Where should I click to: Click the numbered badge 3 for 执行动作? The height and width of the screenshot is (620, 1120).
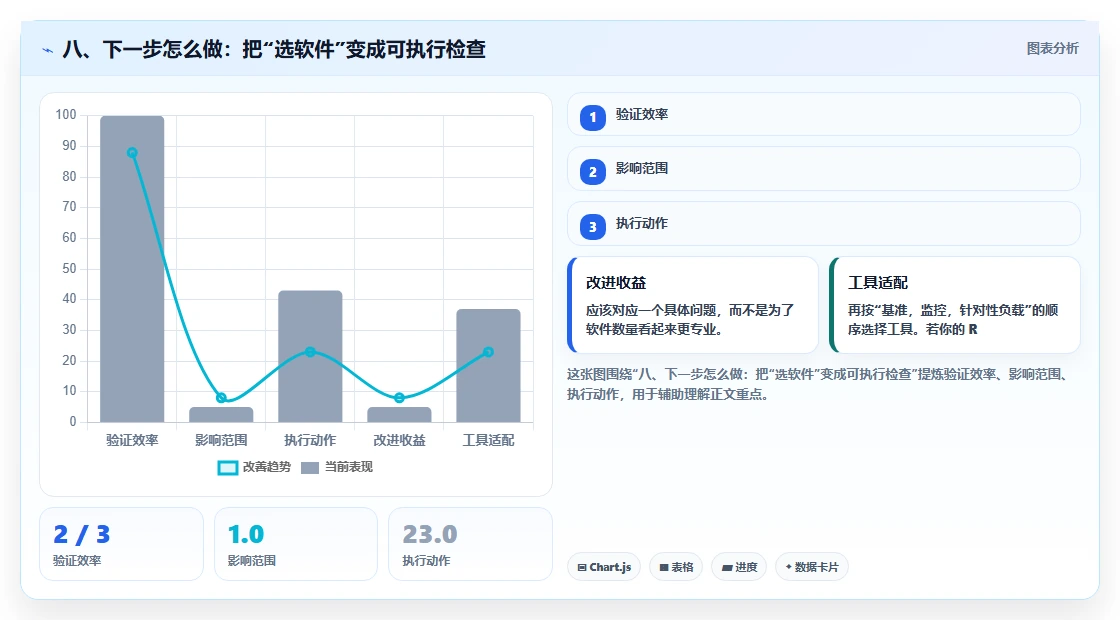pyautogui.click(x=592, y=226)
